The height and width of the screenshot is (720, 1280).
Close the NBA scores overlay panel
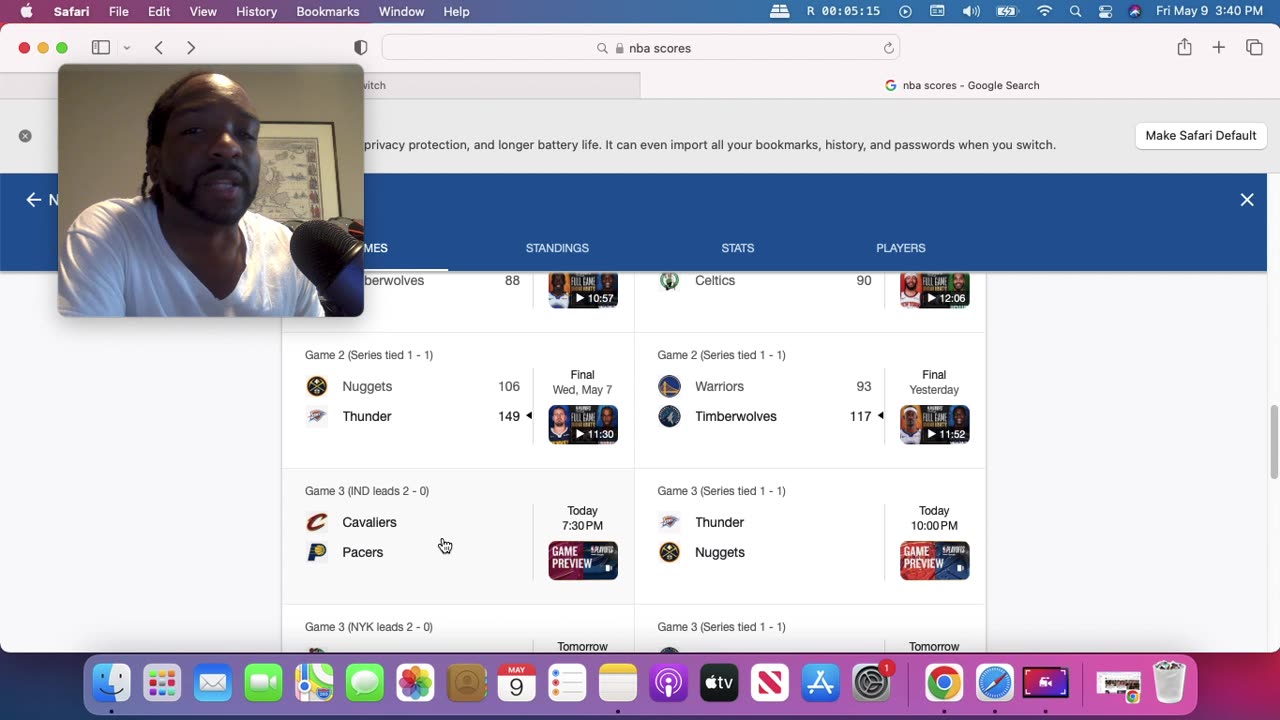point(1247,200)
